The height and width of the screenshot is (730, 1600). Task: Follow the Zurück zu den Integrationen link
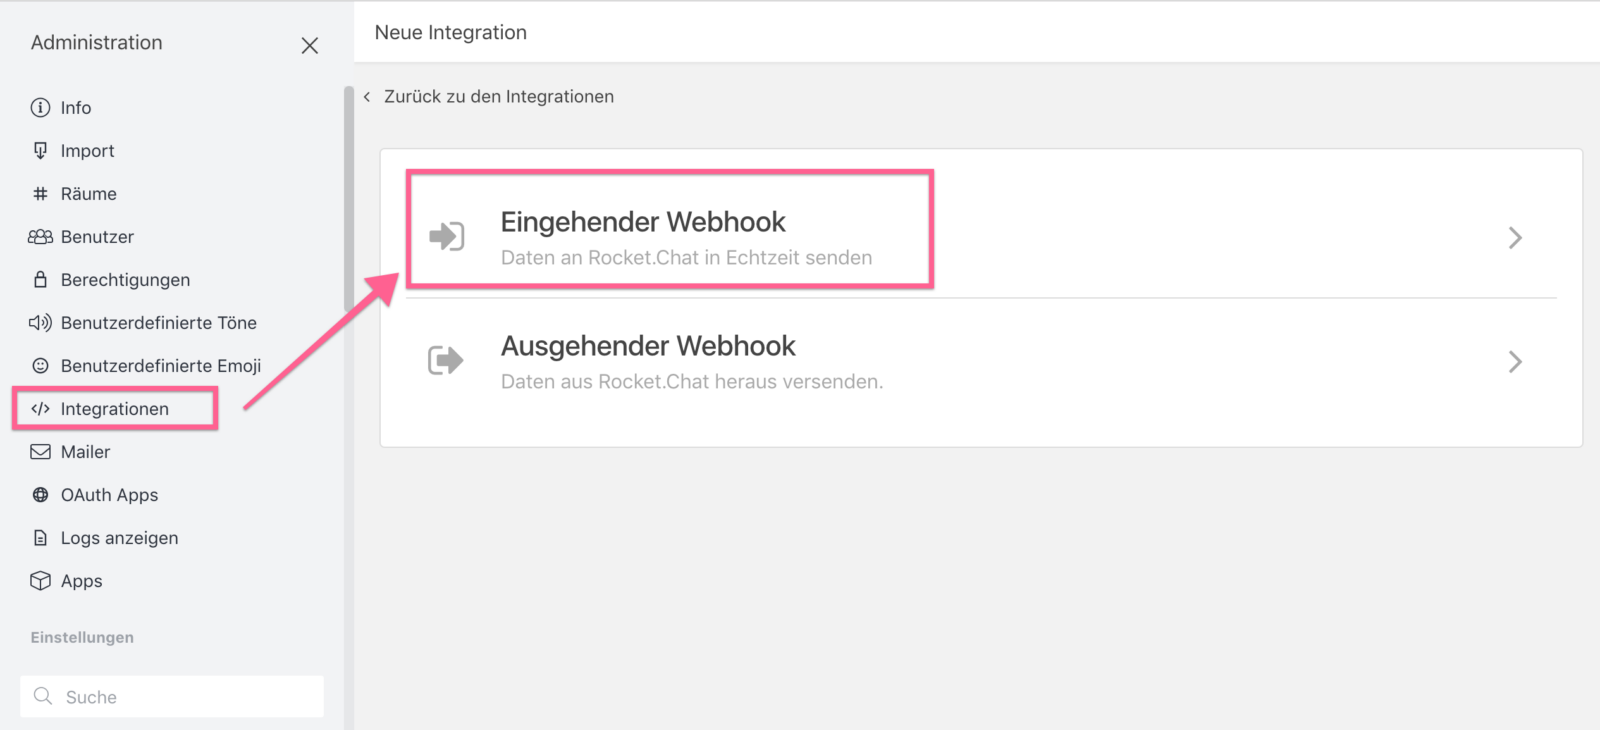point(499,96)
